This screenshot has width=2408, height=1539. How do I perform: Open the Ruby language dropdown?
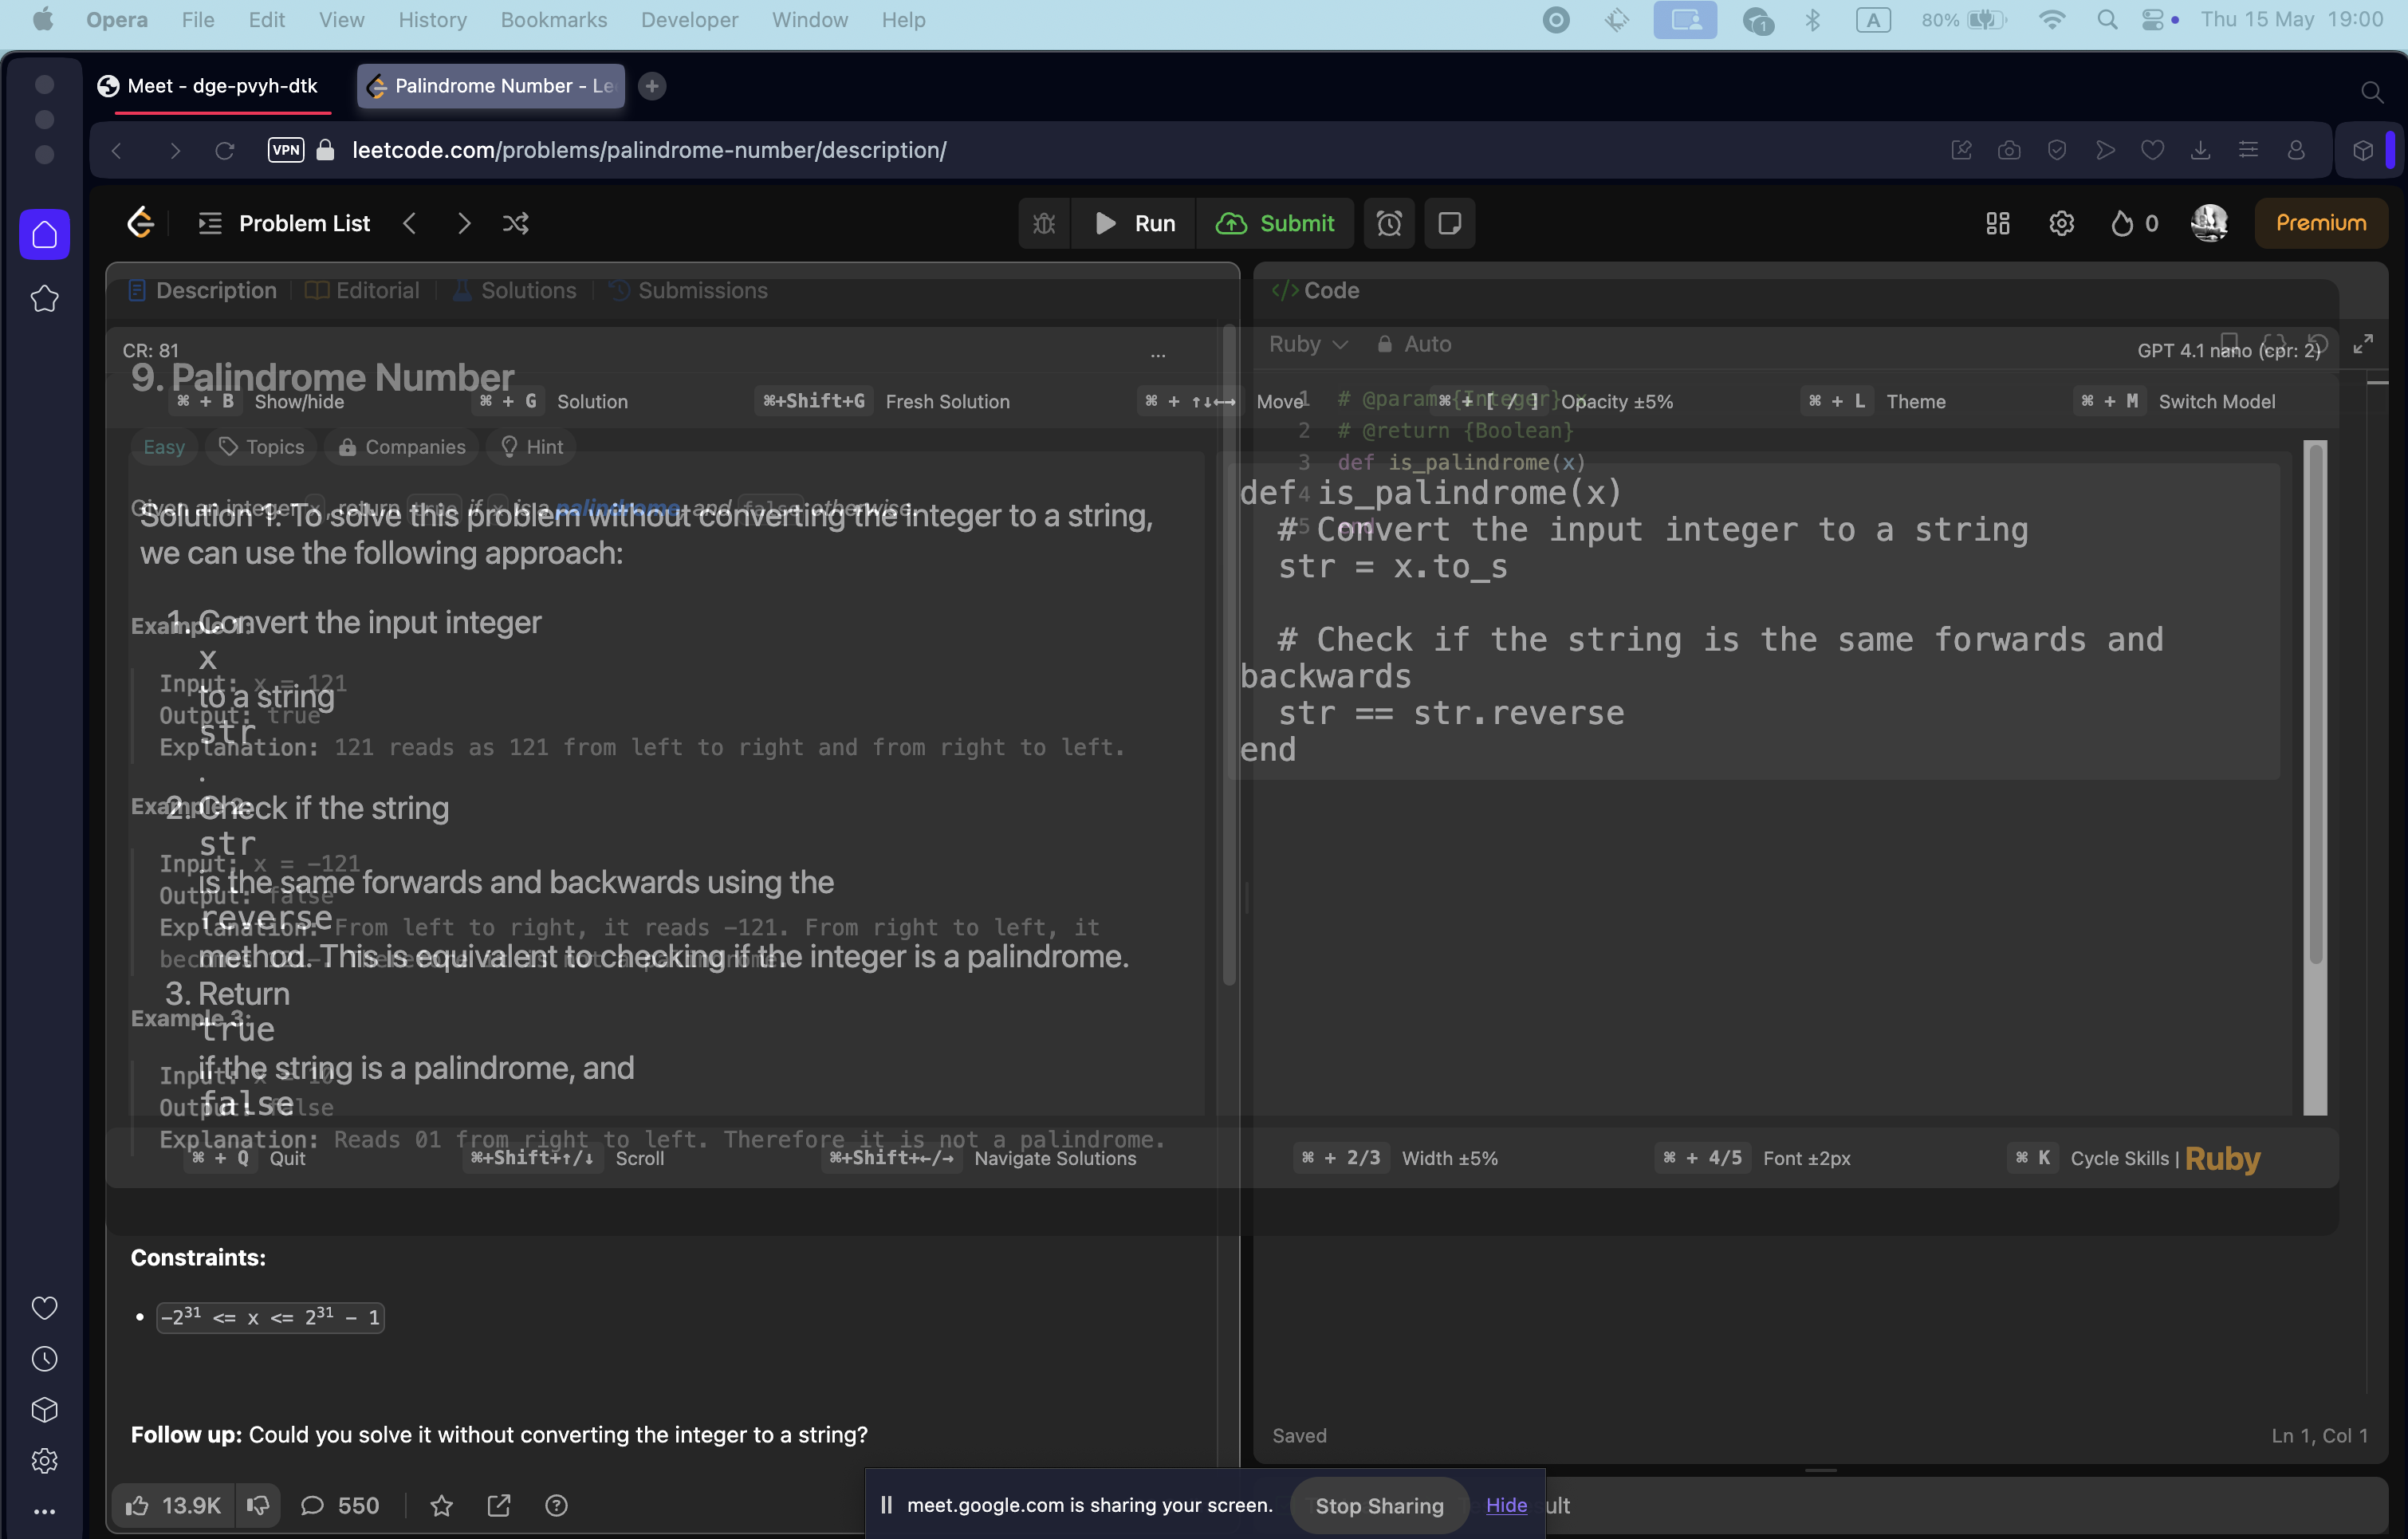click(x=1308, y=344)
